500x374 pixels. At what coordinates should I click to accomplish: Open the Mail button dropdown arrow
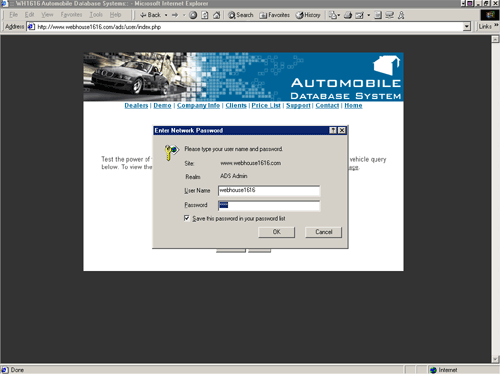click(x=339, y=15)
